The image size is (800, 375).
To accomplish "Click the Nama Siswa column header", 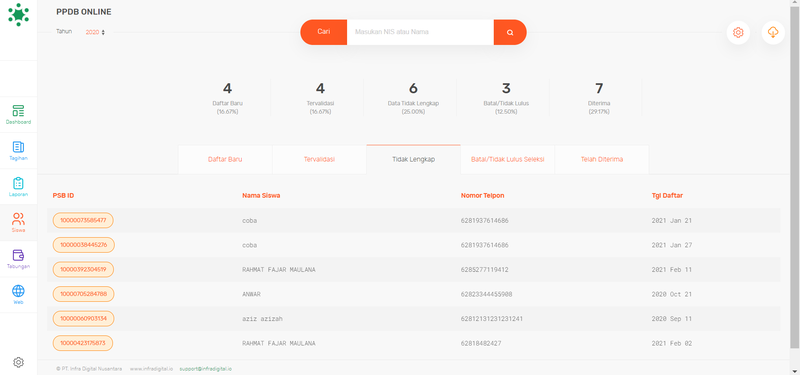I will [261, 195].
